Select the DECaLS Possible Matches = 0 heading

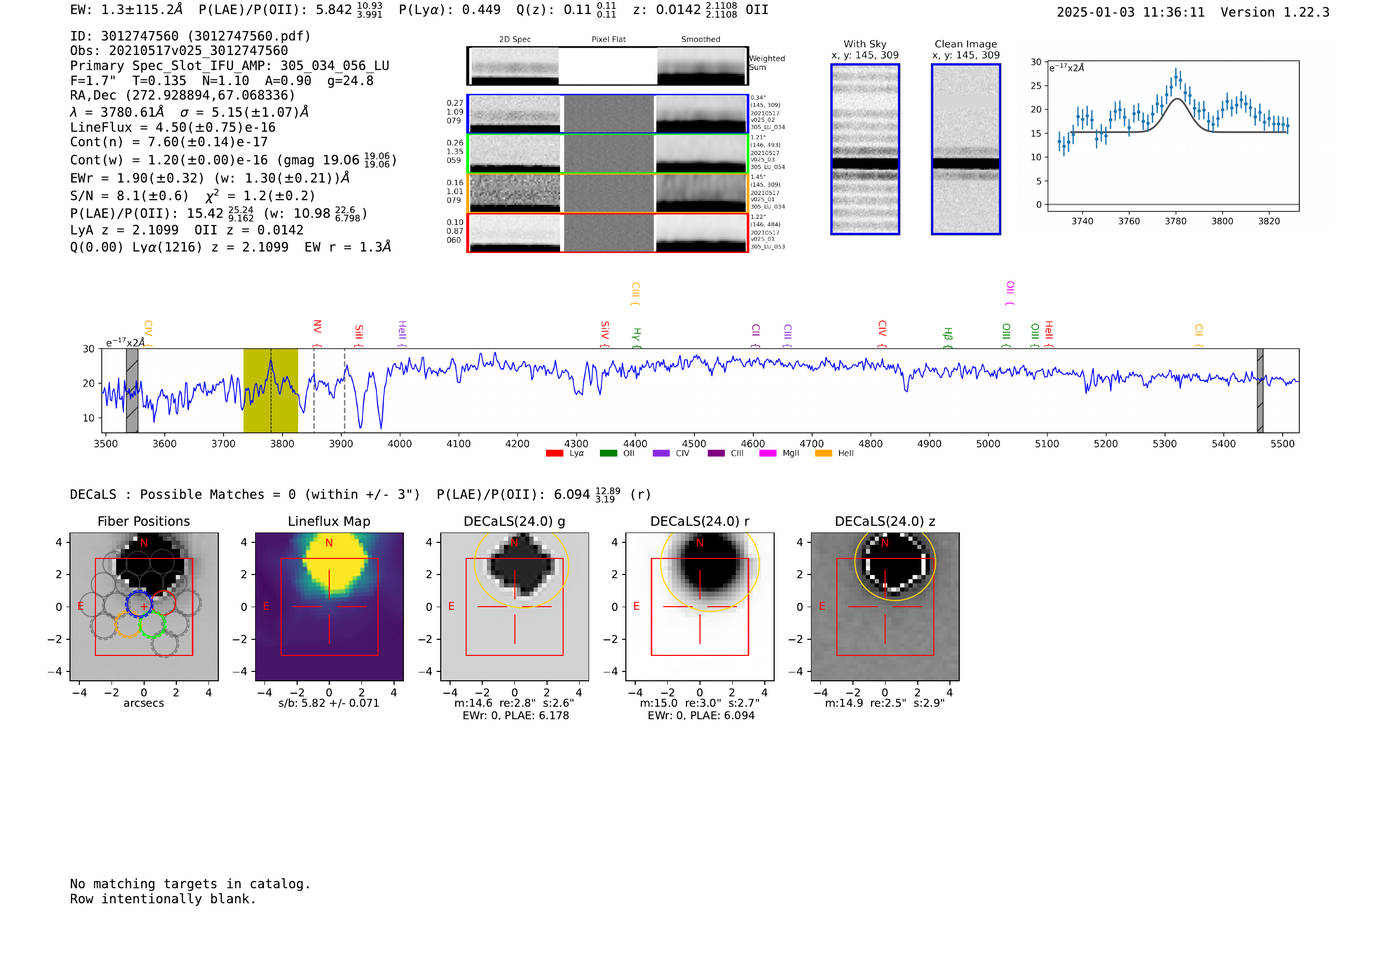[x=360, y=495]
